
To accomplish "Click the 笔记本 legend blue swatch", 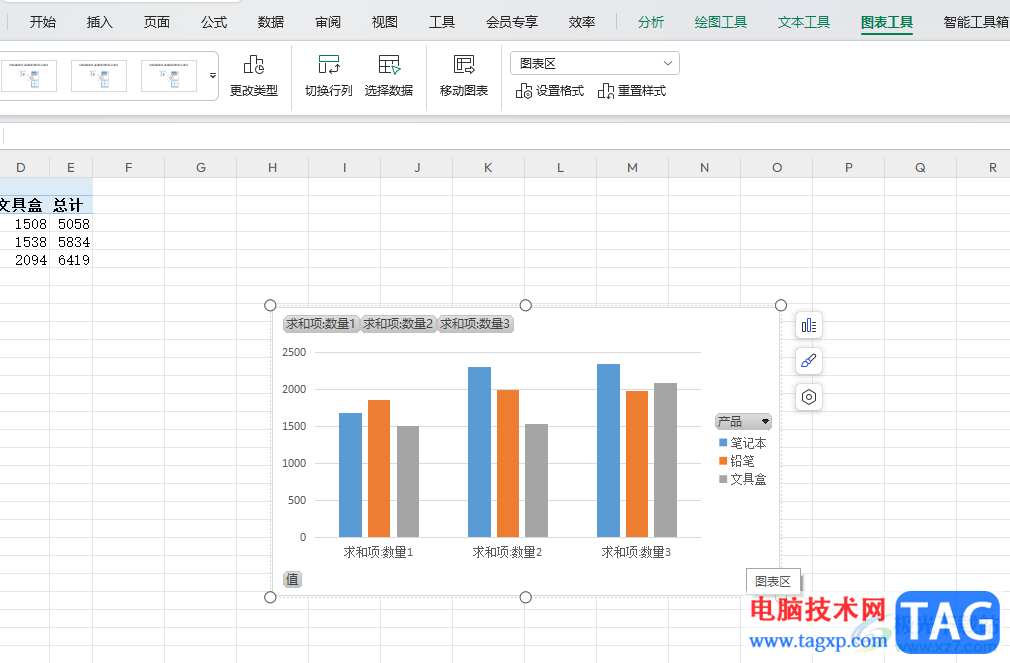I will [x=723, y=443].
